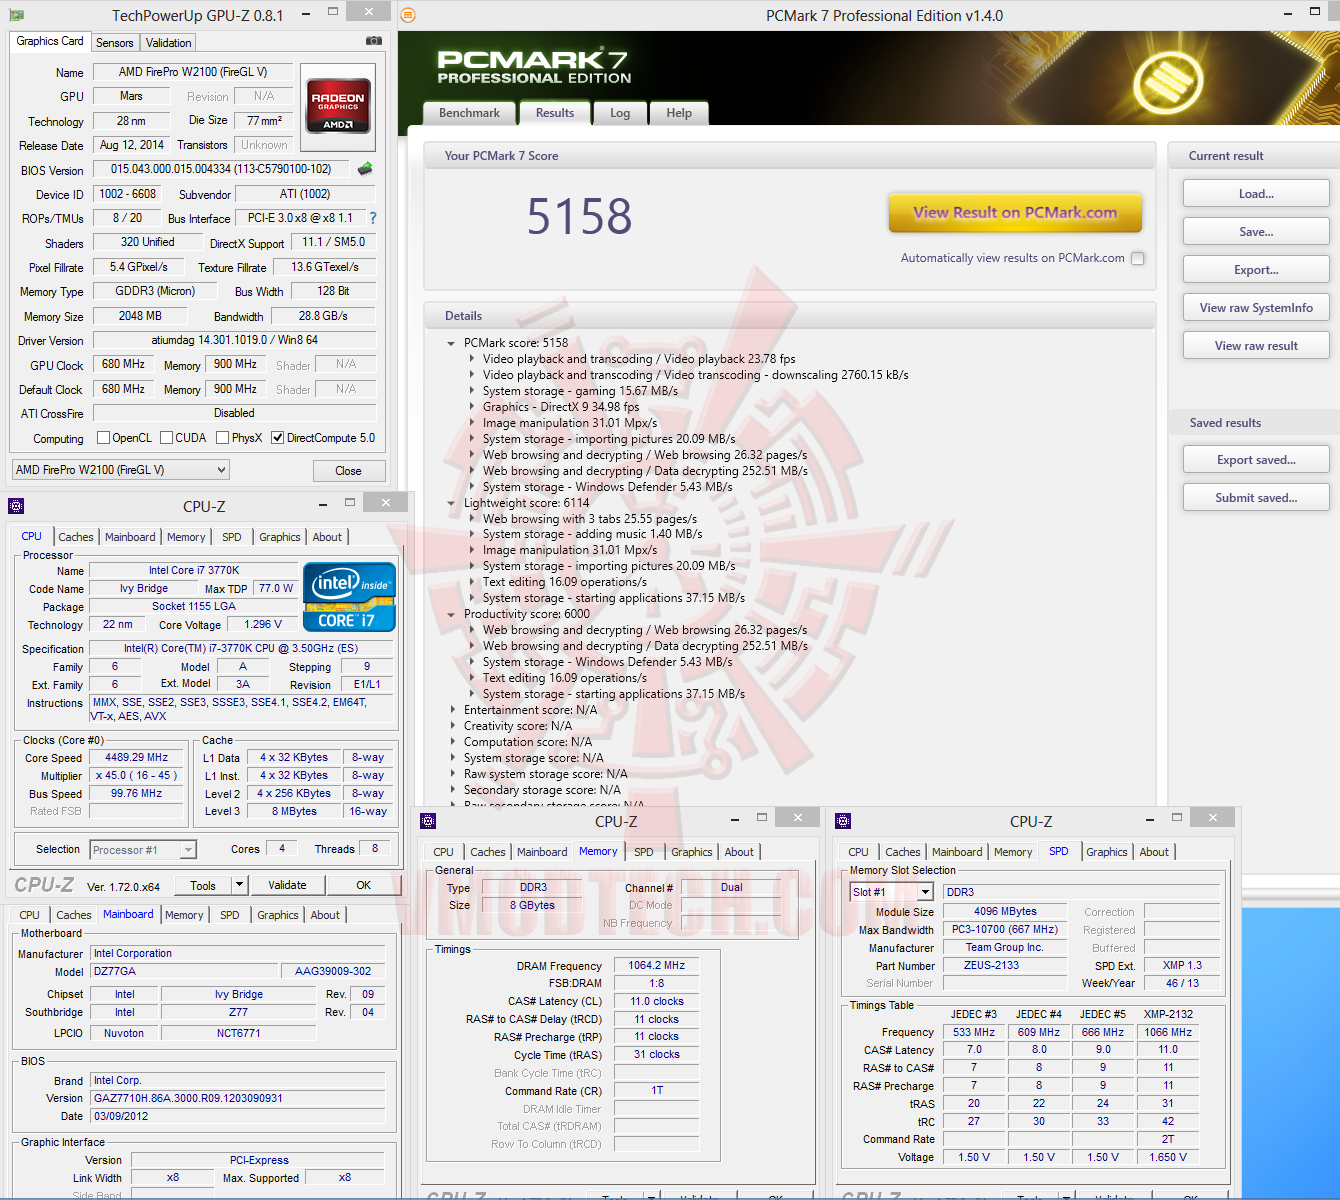
Task: Click the question mark beside Bus Interface
Action: click(x=372, y=218)
